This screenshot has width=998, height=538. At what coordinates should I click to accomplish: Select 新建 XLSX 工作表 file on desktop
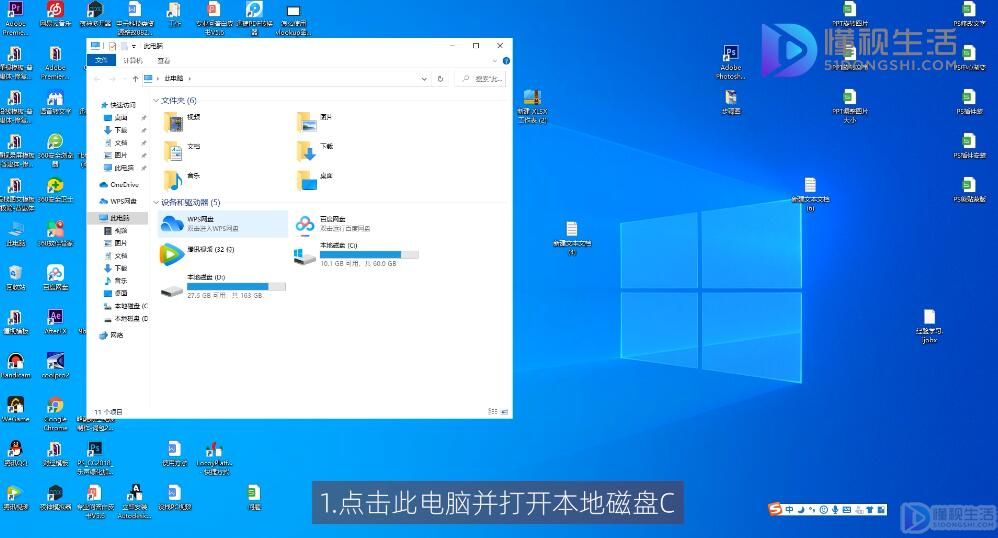(x=532, y=106)
